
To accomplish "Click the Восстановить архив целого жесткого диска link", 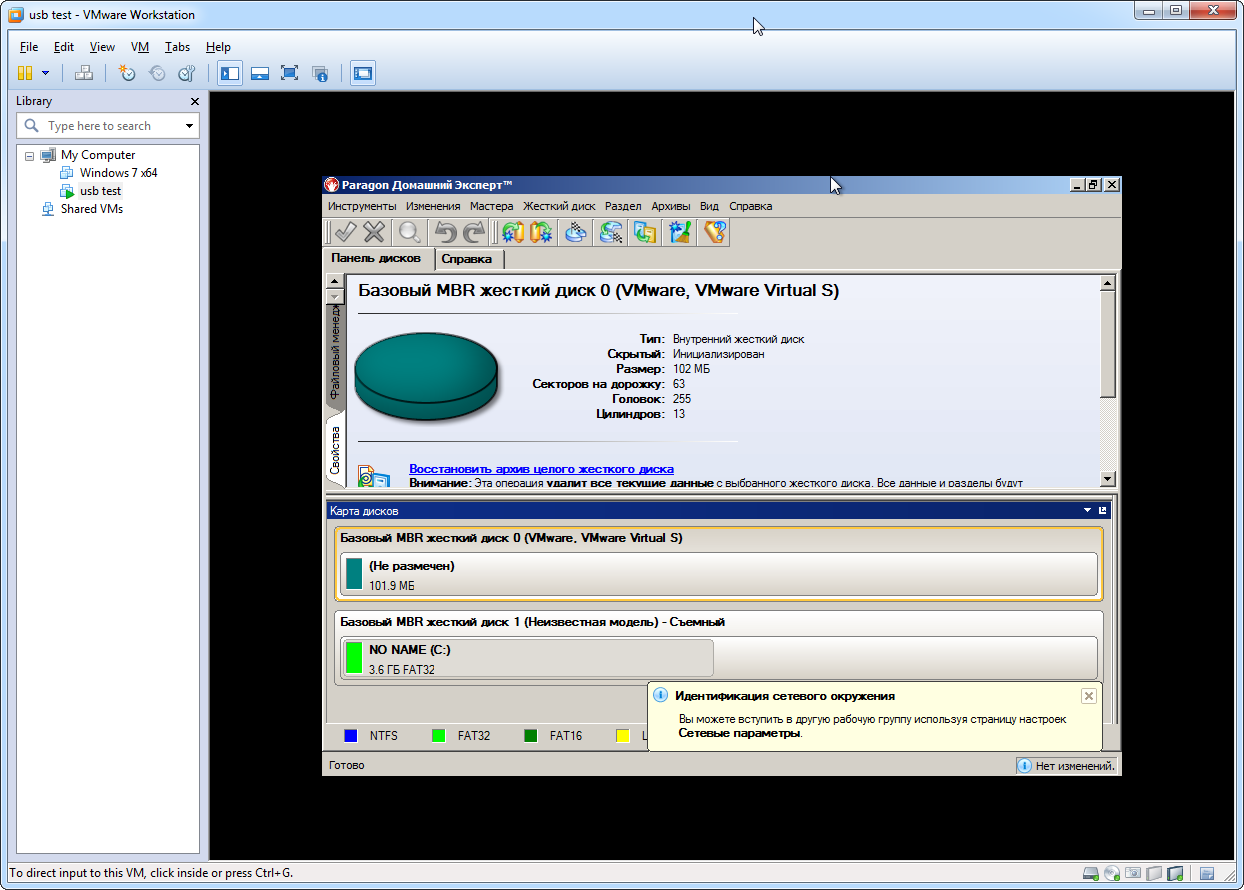I will (x=541, y=468).
